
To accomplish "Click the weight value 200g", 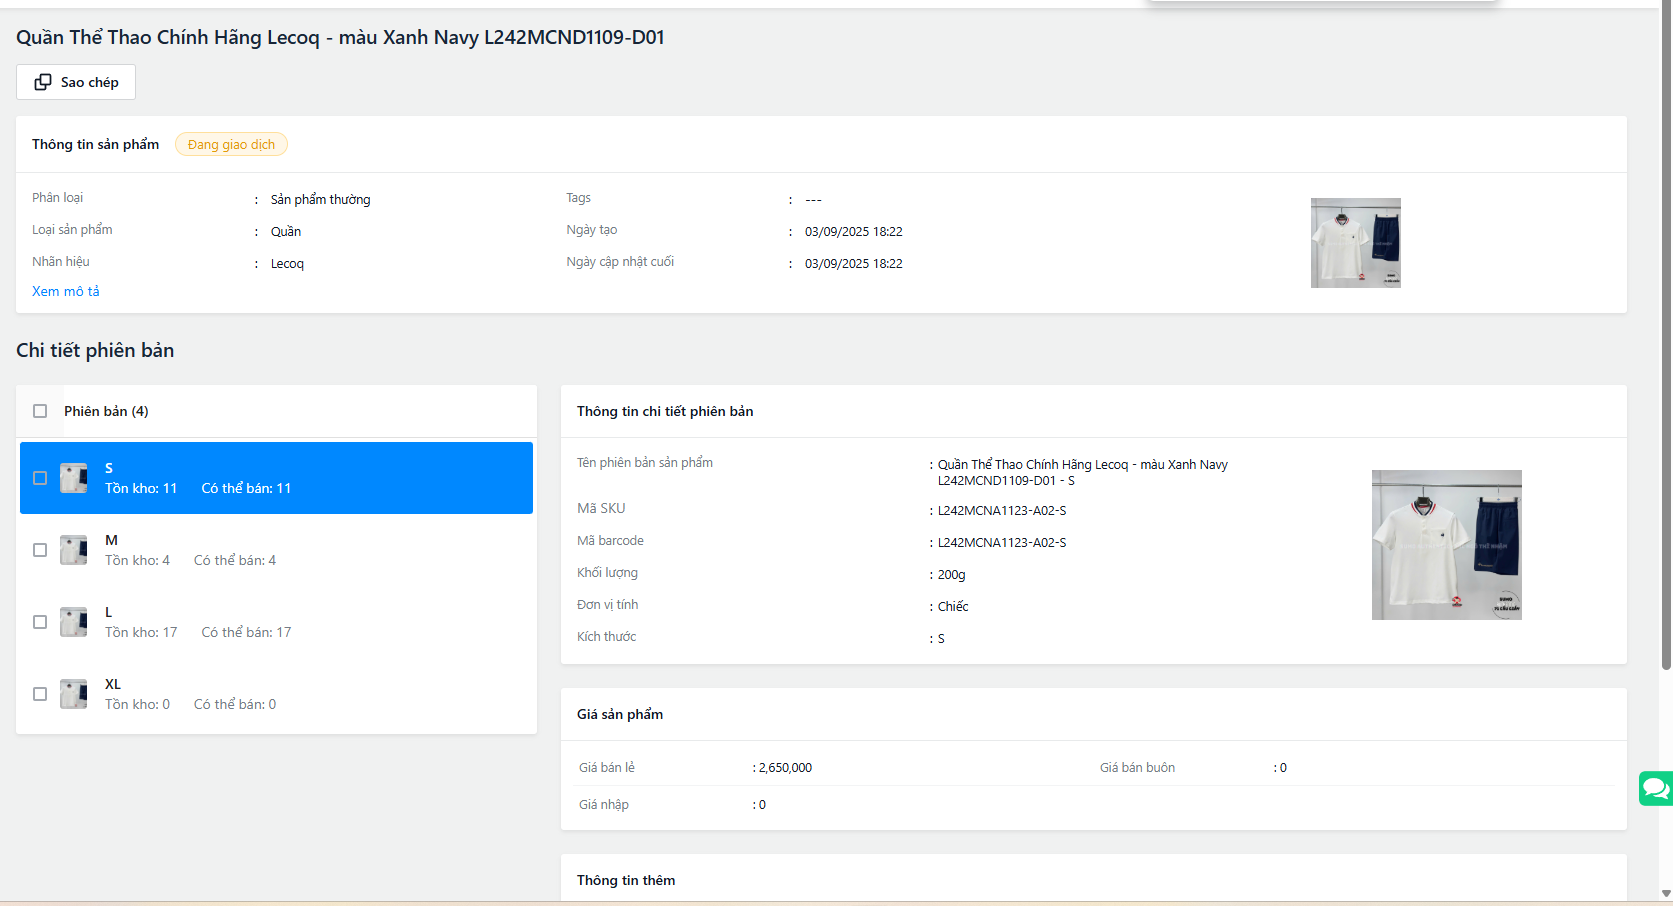I will point(952,575).
